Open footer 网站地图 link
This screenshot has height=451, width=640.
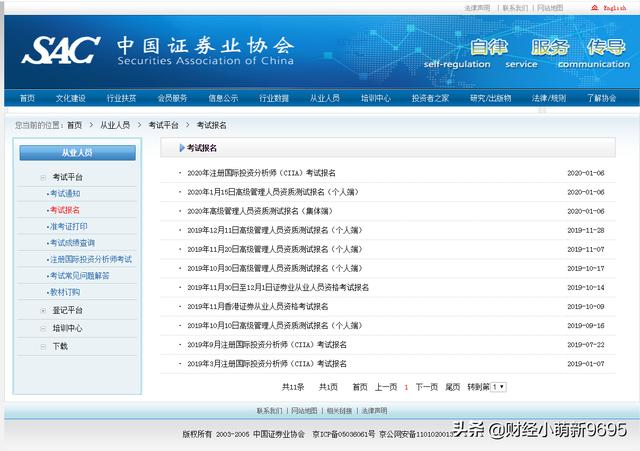click(304, 411)
